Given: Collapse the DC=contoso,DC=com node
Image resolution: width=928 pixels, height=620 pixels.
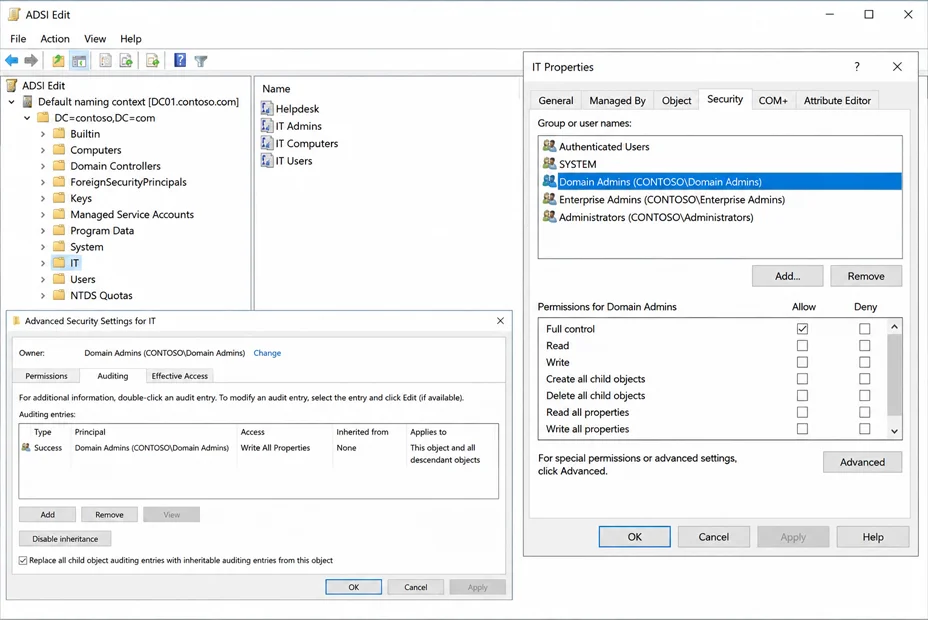Looking at the screenshot, I should tap(27, 118).
